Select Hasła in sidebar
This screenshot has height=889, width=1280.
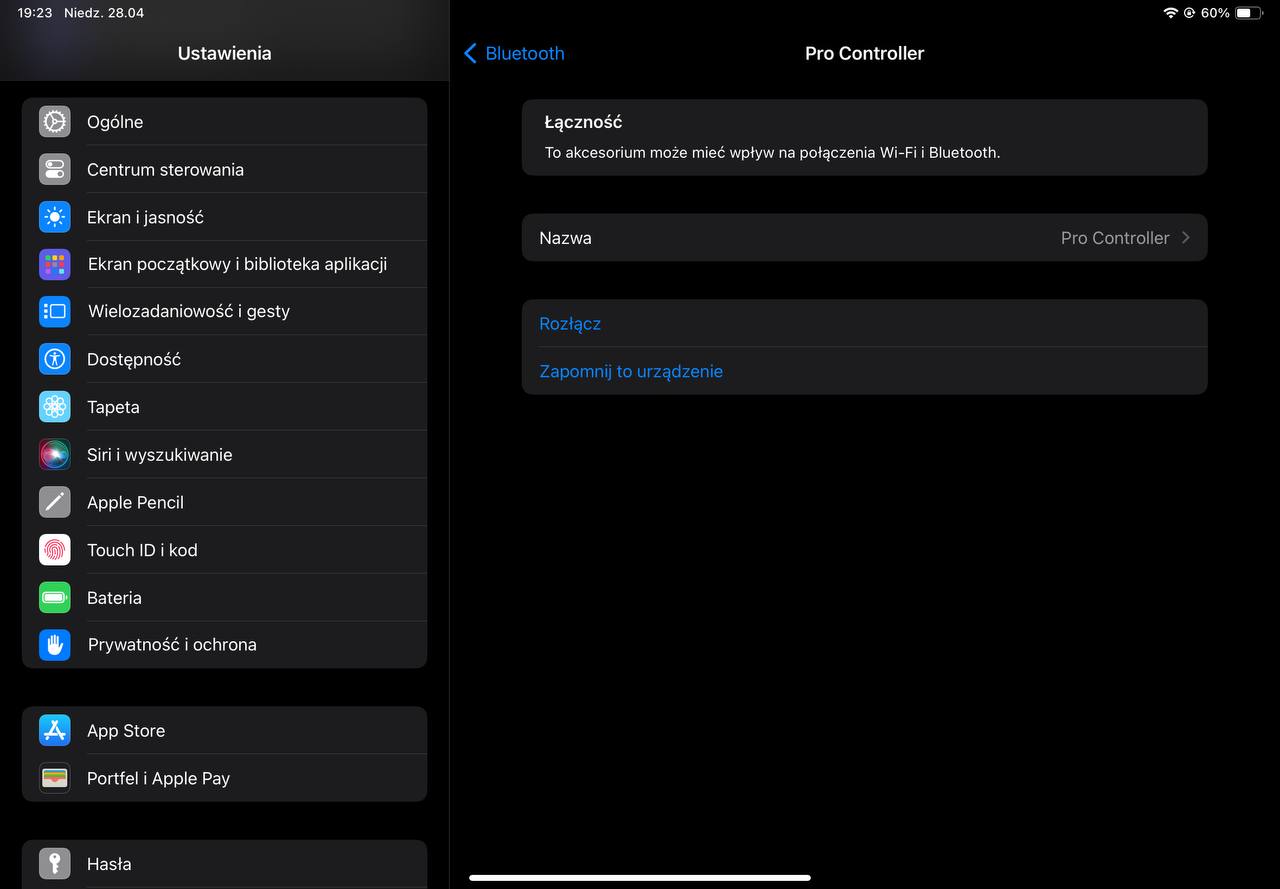[224, 864]
